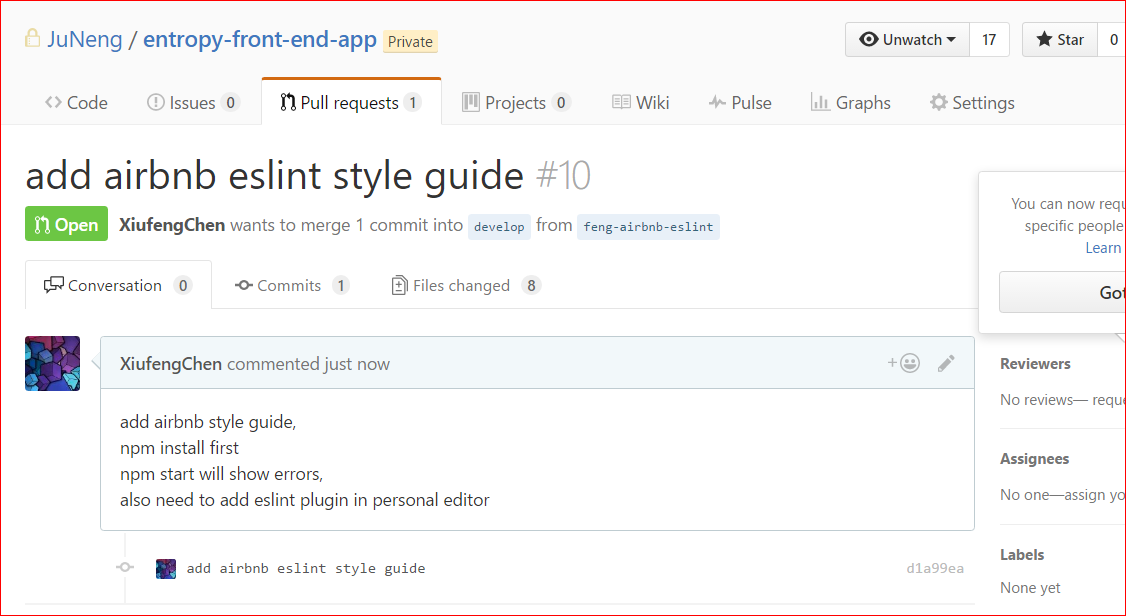
Task: Open the Wiki tab
Action: (641, 103)
